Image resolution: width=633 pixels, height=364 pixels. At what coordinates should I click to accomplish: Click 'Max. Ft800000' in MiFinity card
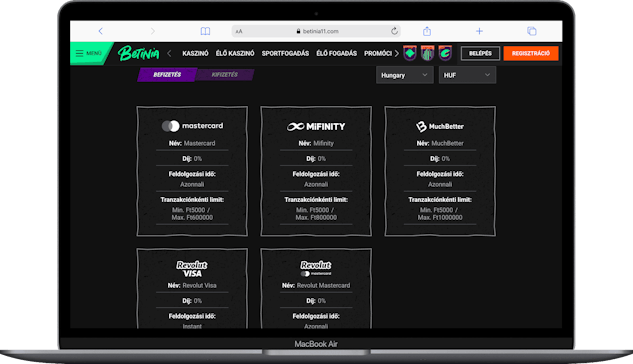click(316, 218)
